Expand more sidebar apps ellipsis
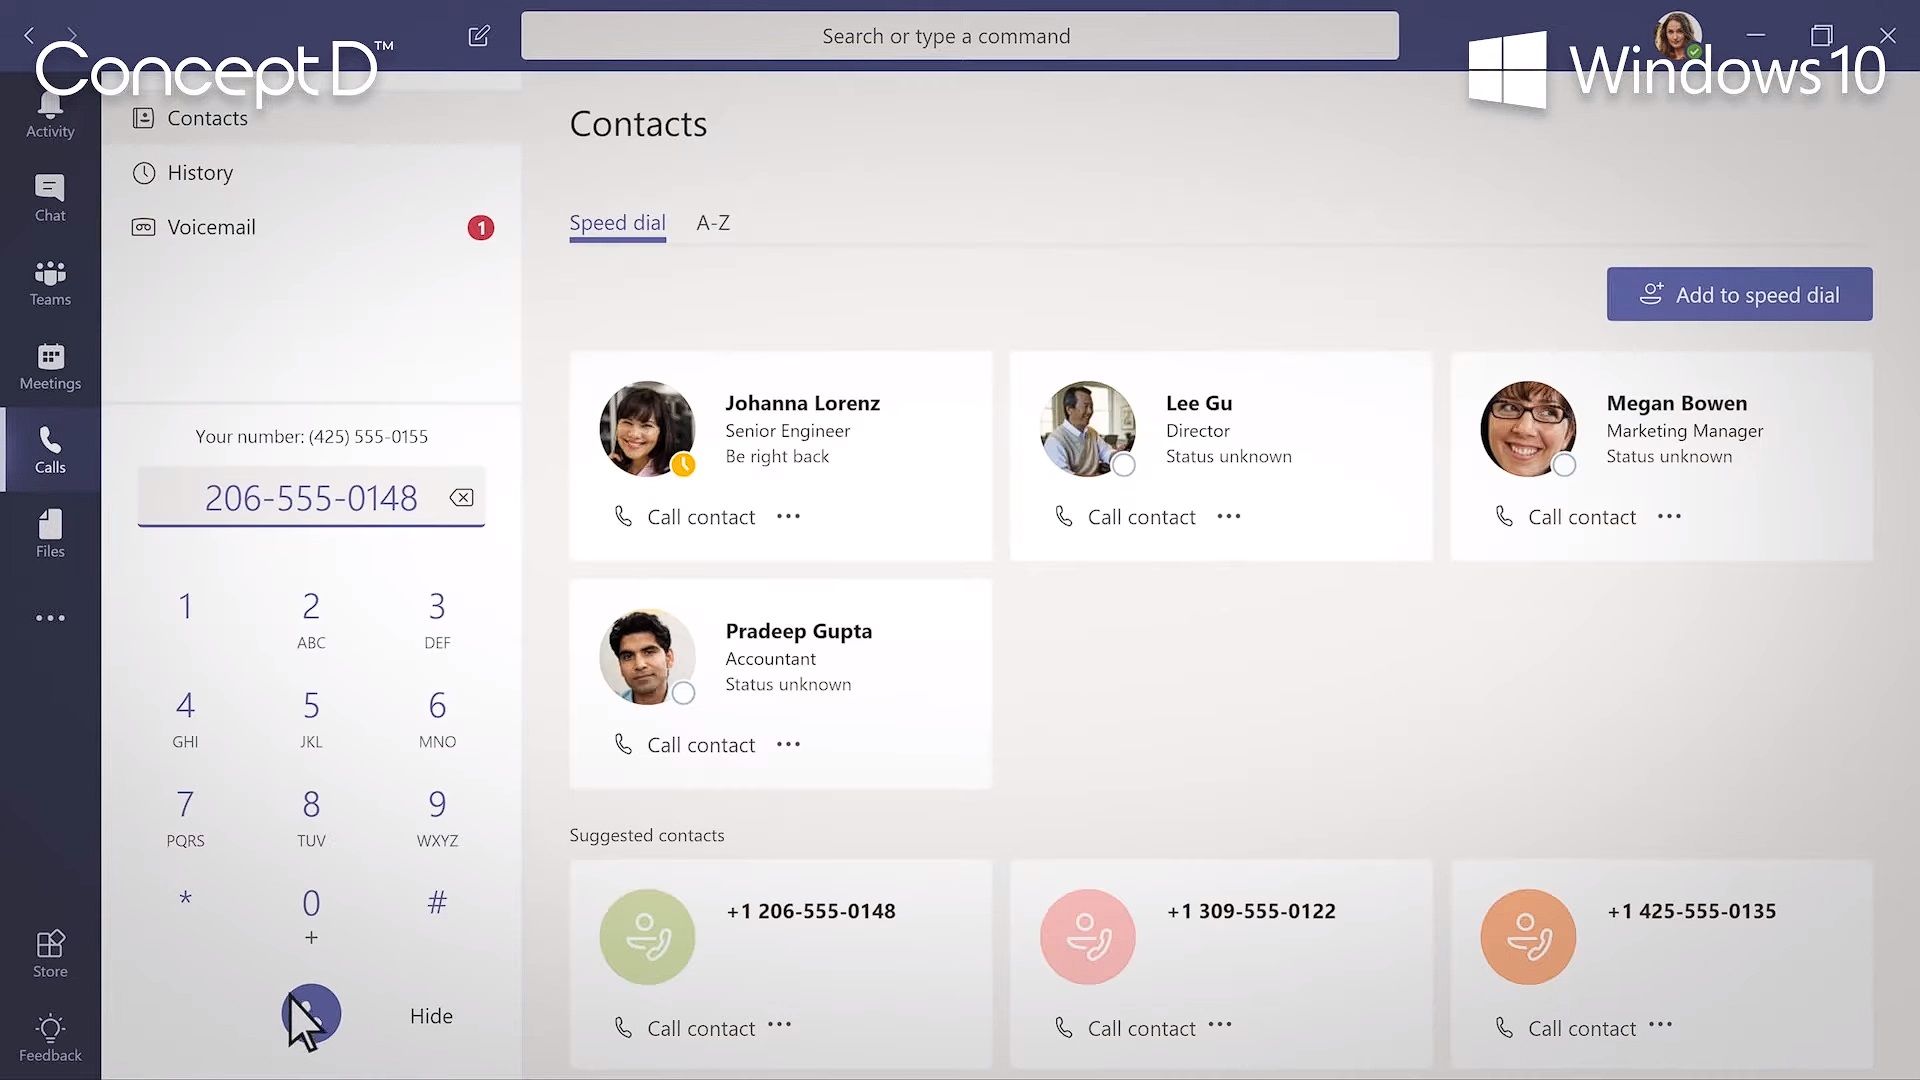The height and width of the screenshot is (1080, 1920). point(50,618)
